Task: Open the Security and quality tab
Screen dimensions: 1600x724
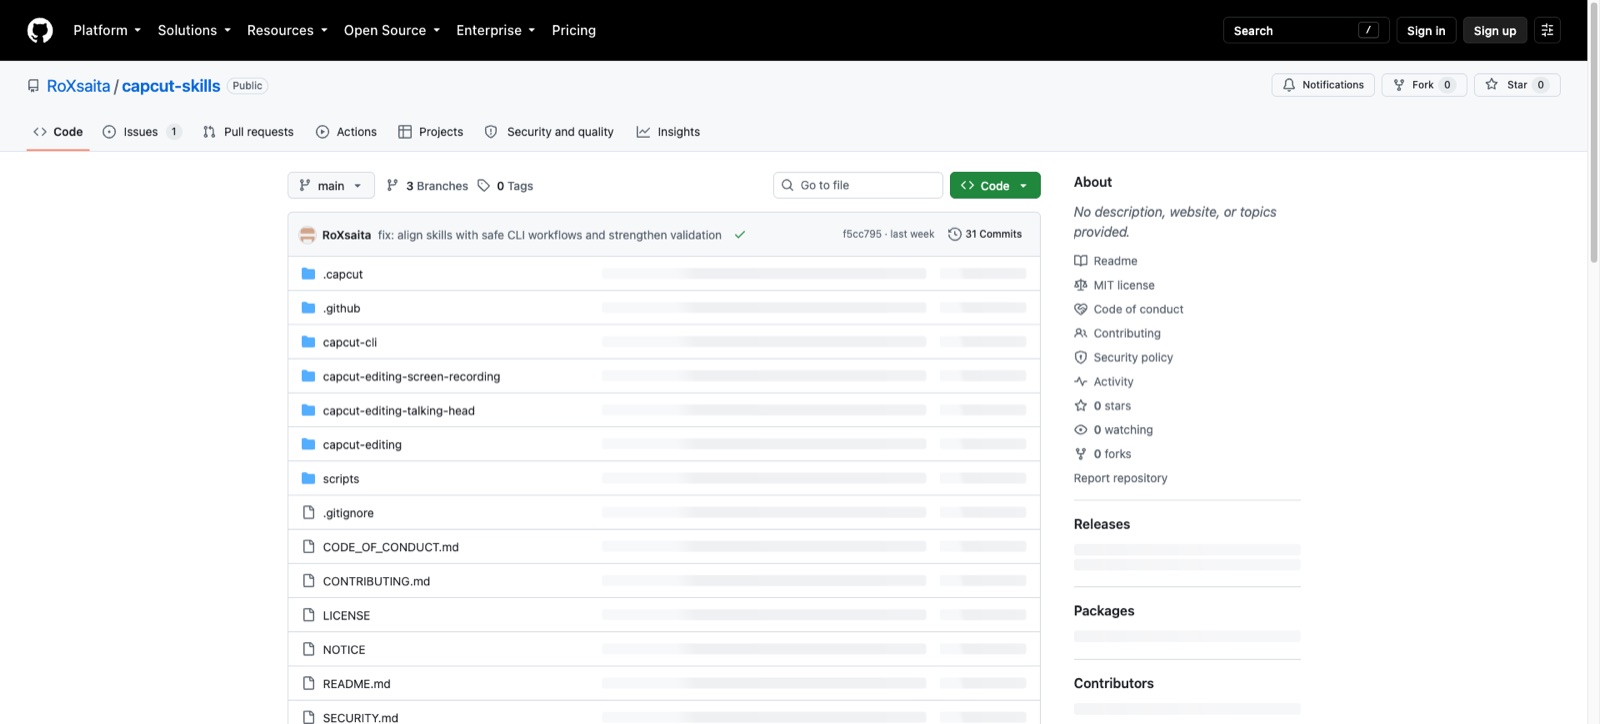Action: click(x=549, y=132)
